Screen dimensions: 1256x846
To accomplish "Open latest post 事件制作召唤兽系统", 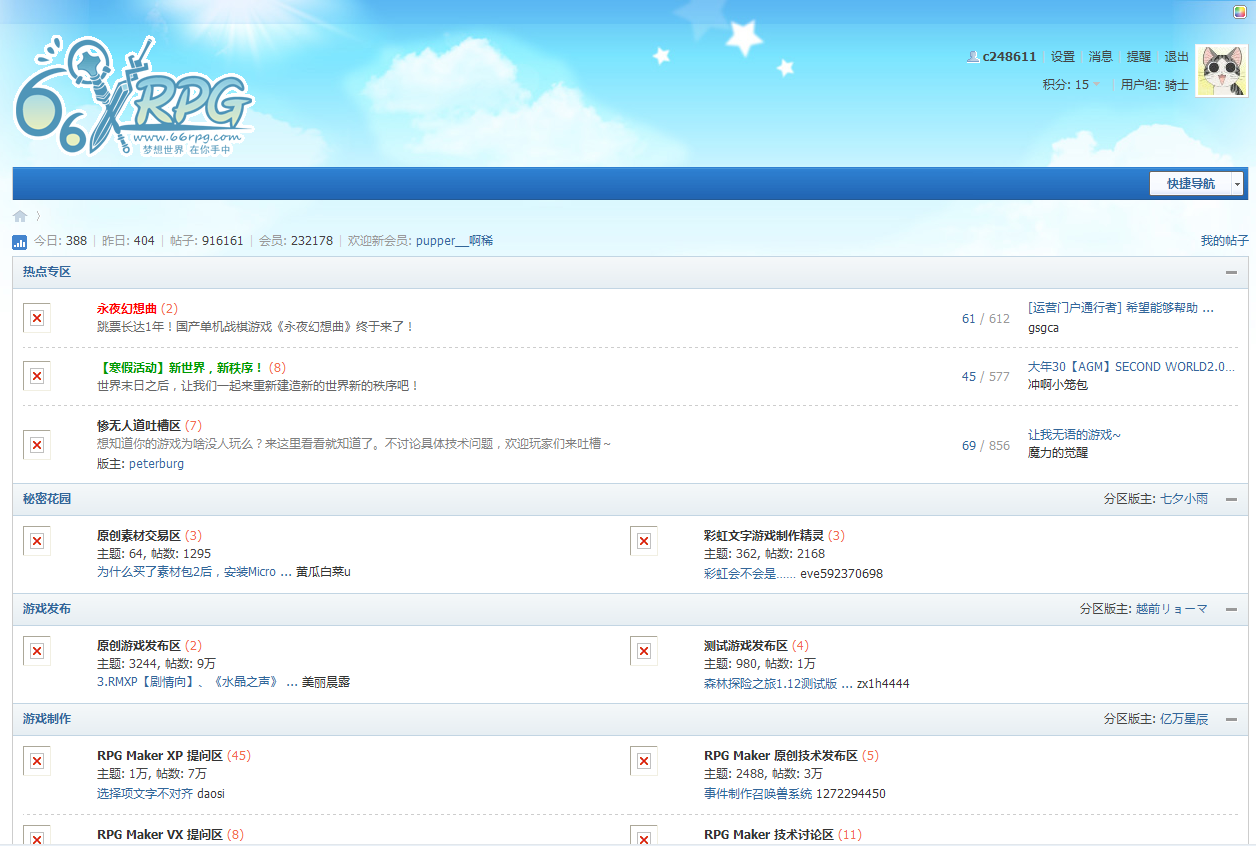I will click(758, 794).
